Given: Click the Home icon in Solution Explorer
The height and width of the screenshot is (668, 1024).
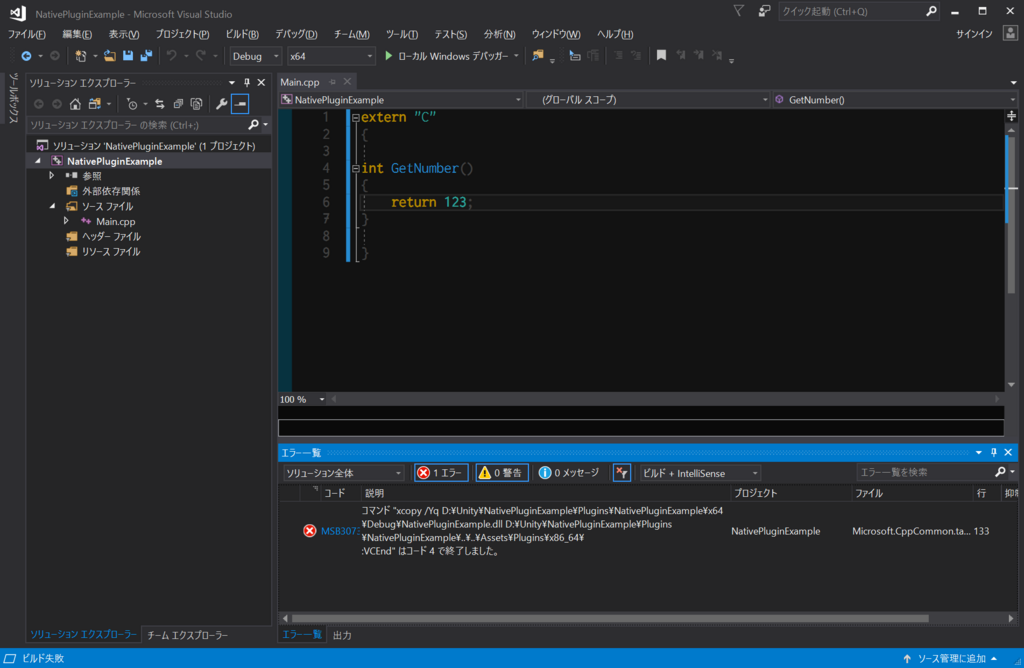Looking at the screenshot, I should click(x=75, y=104).
